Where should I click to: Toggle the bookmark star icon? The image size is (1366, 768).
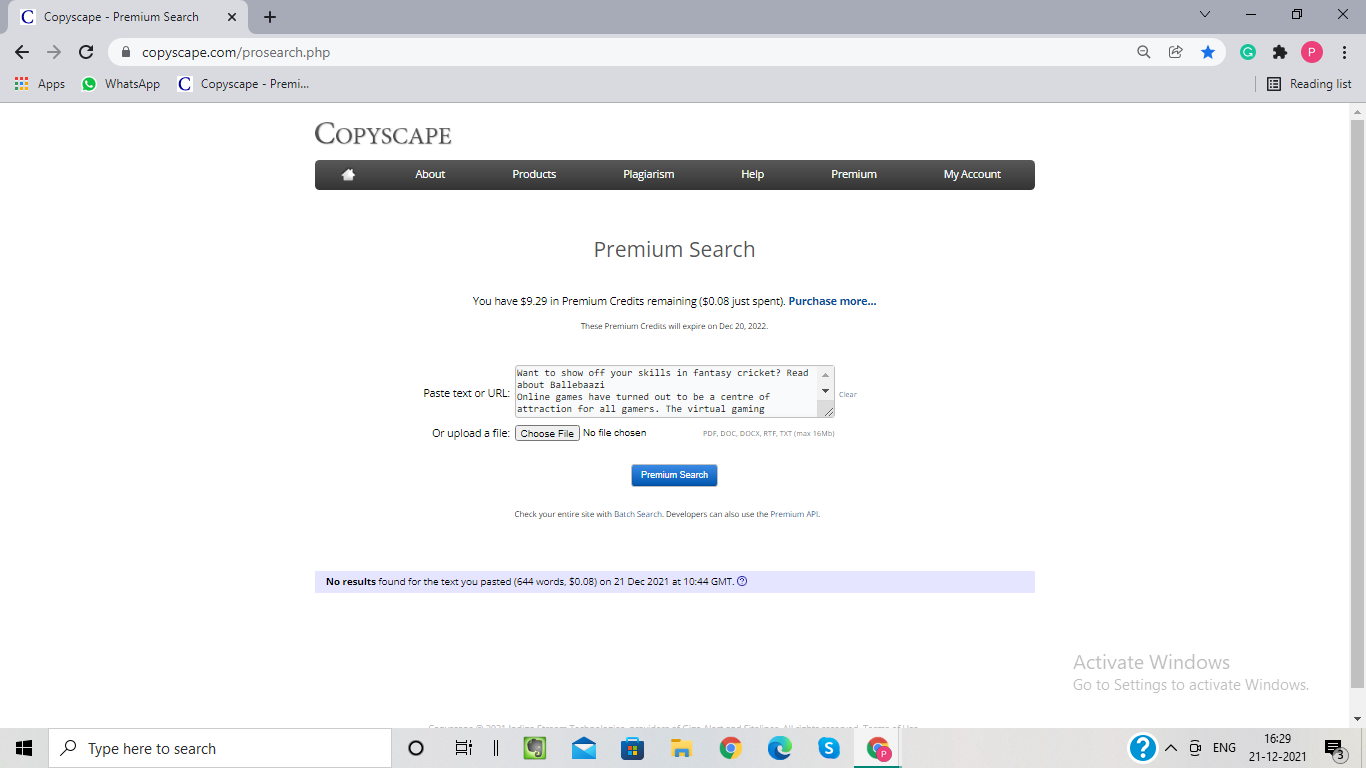click(1208, 52)
